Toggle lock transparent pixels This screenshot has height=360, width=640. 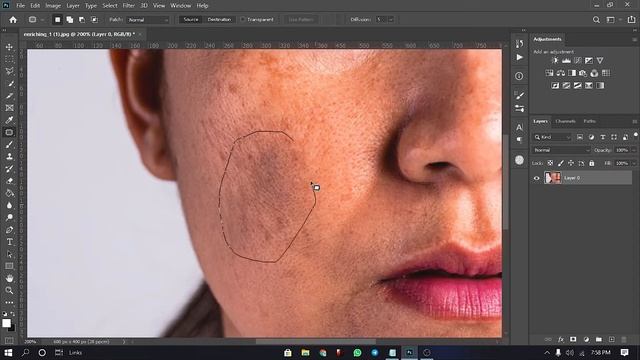click(550, 163)
